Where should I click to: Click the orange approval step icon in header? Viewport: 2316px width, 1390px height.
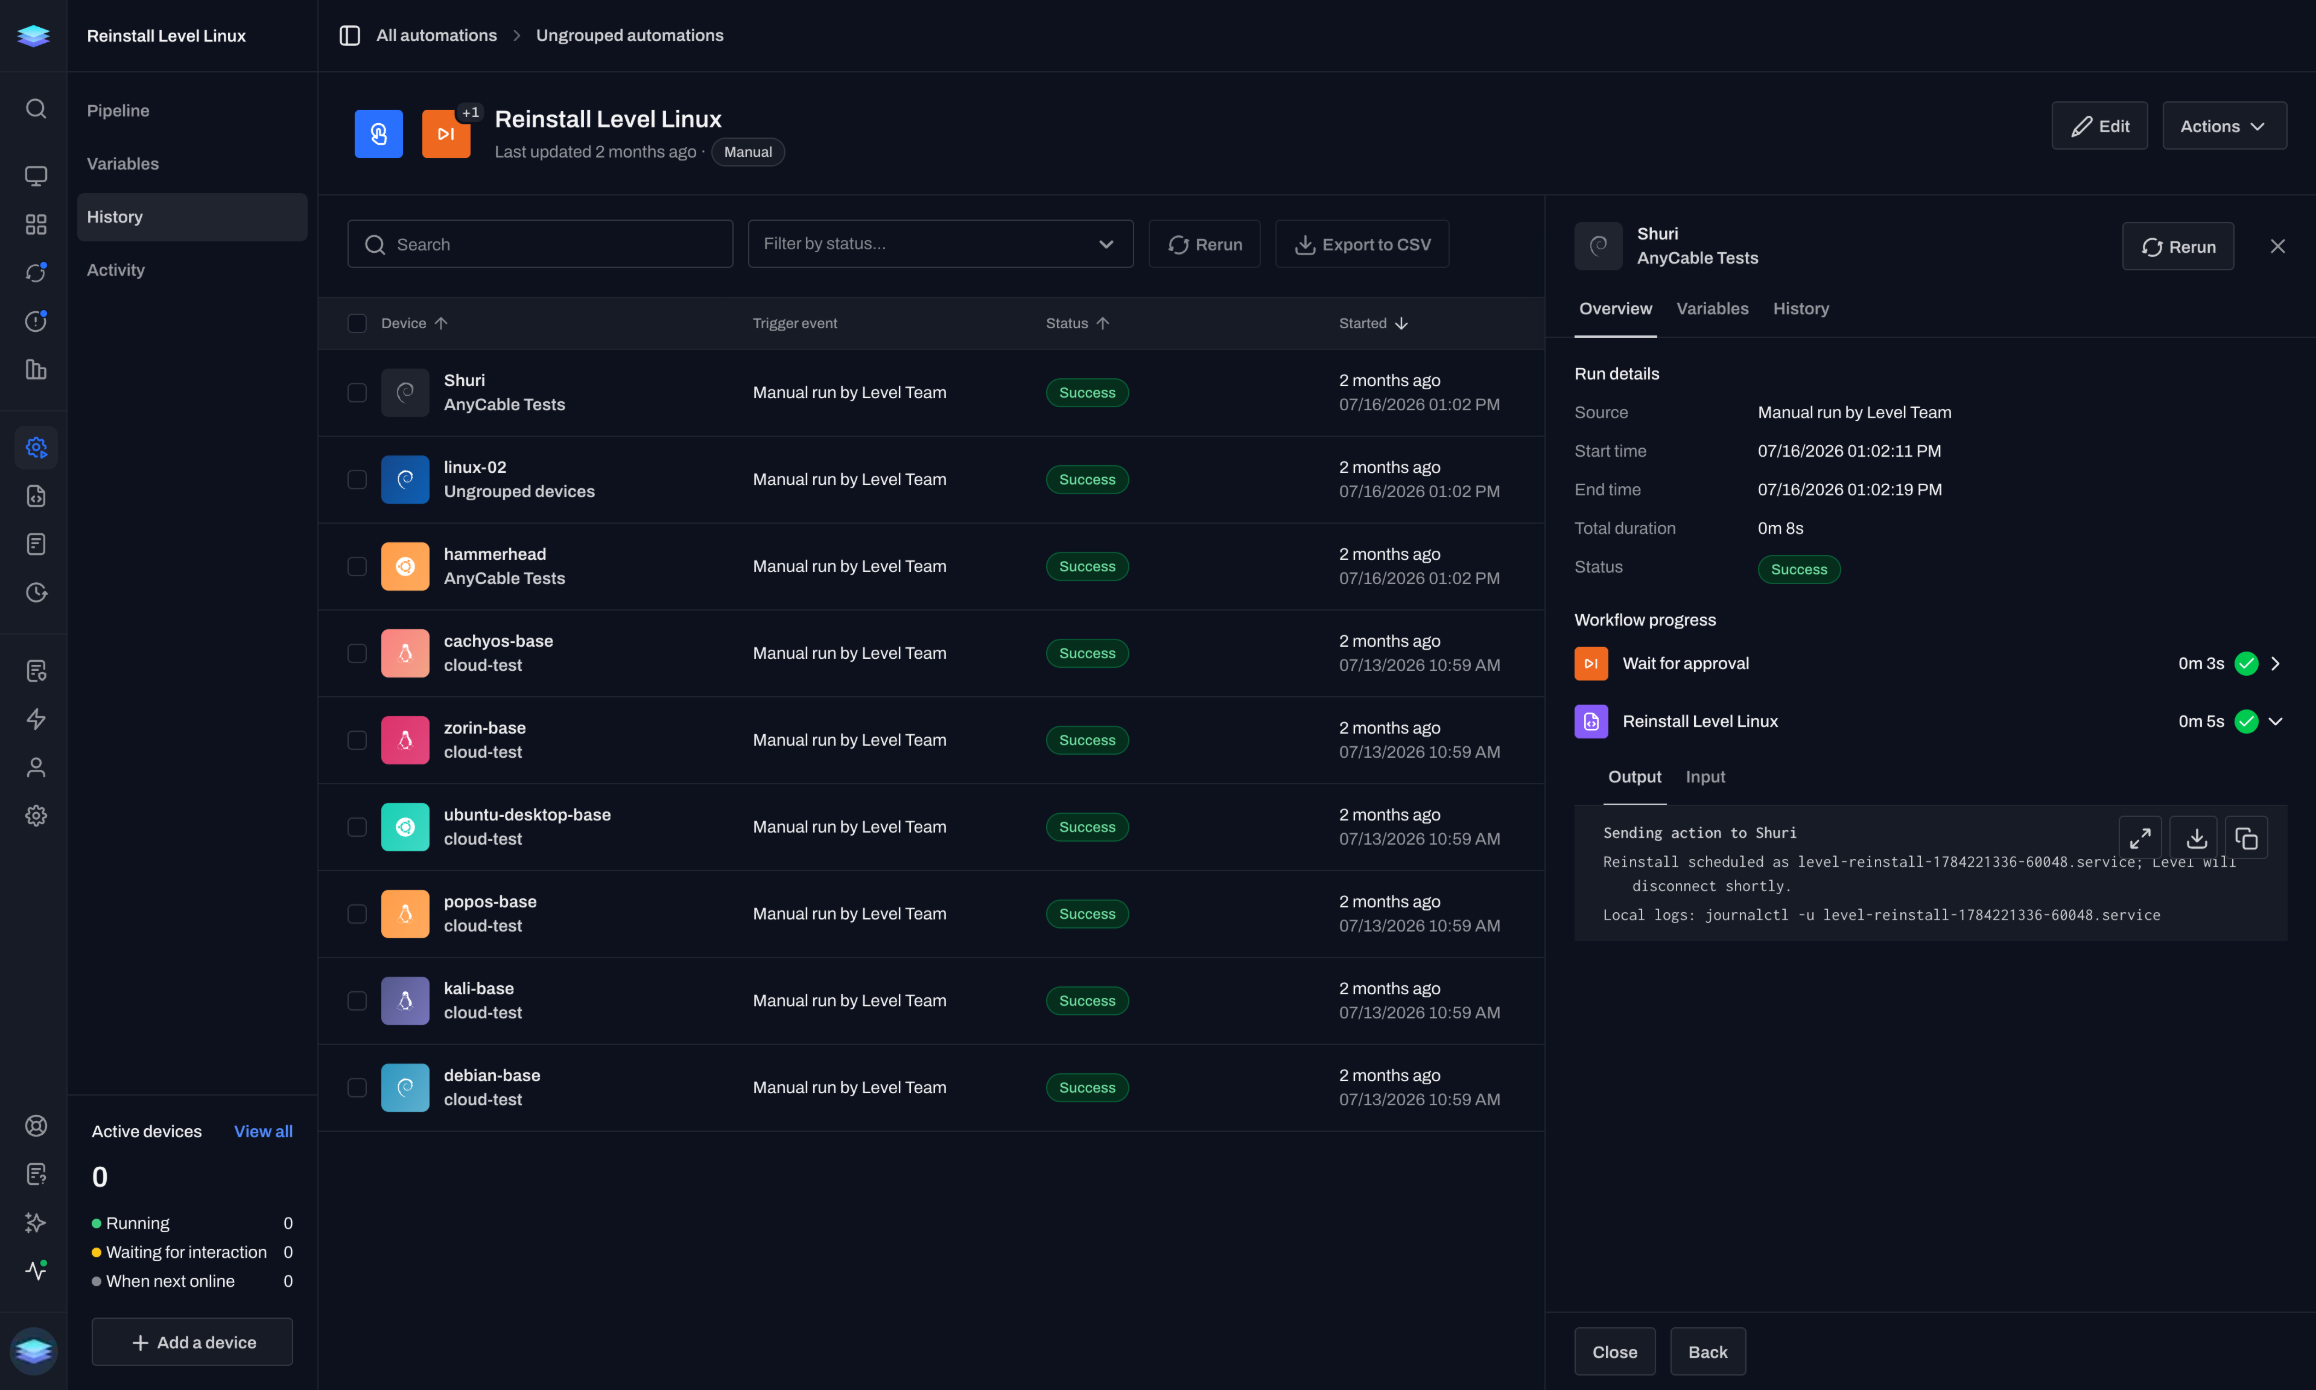(446, 134)
